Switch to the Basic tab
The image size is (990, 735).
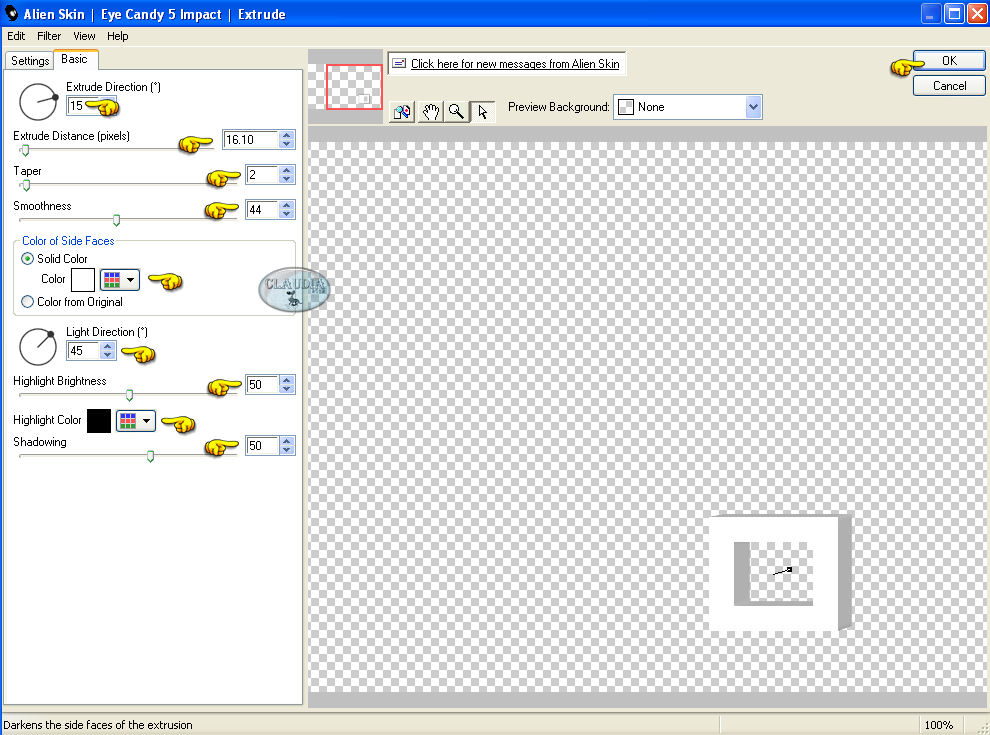[75, 59]
